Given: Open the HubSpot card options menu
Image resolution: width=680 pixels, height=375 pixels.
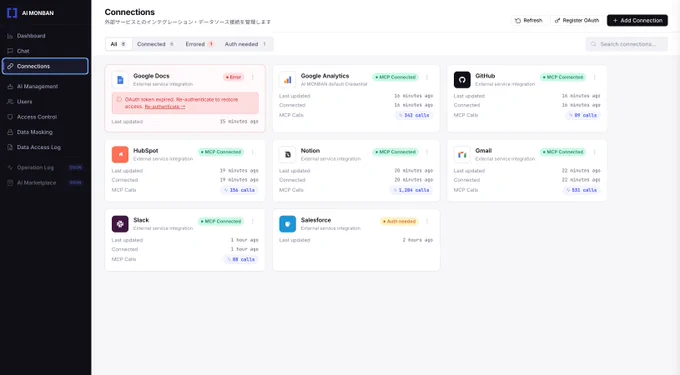Looking at the screenshot, I should pyautogui.click(x=252, y=152).
